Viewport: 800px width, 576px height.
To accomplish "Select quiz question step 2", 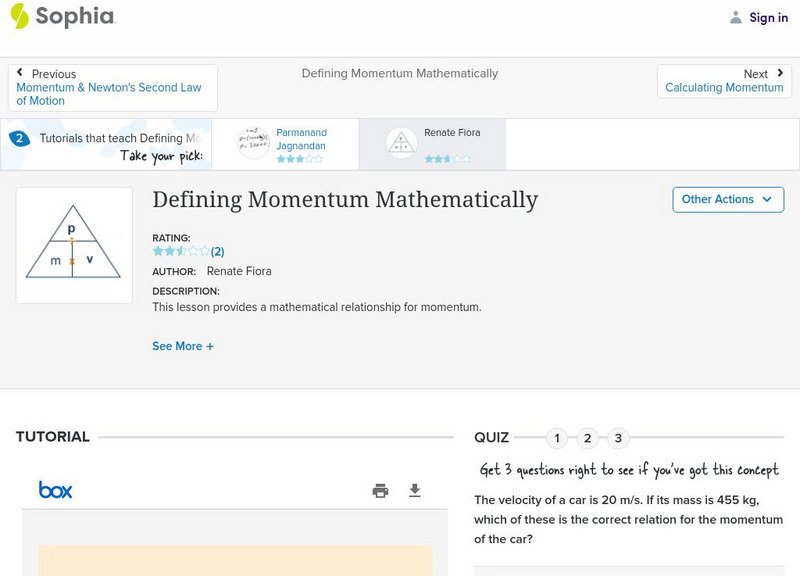I will tap(588, 438).
